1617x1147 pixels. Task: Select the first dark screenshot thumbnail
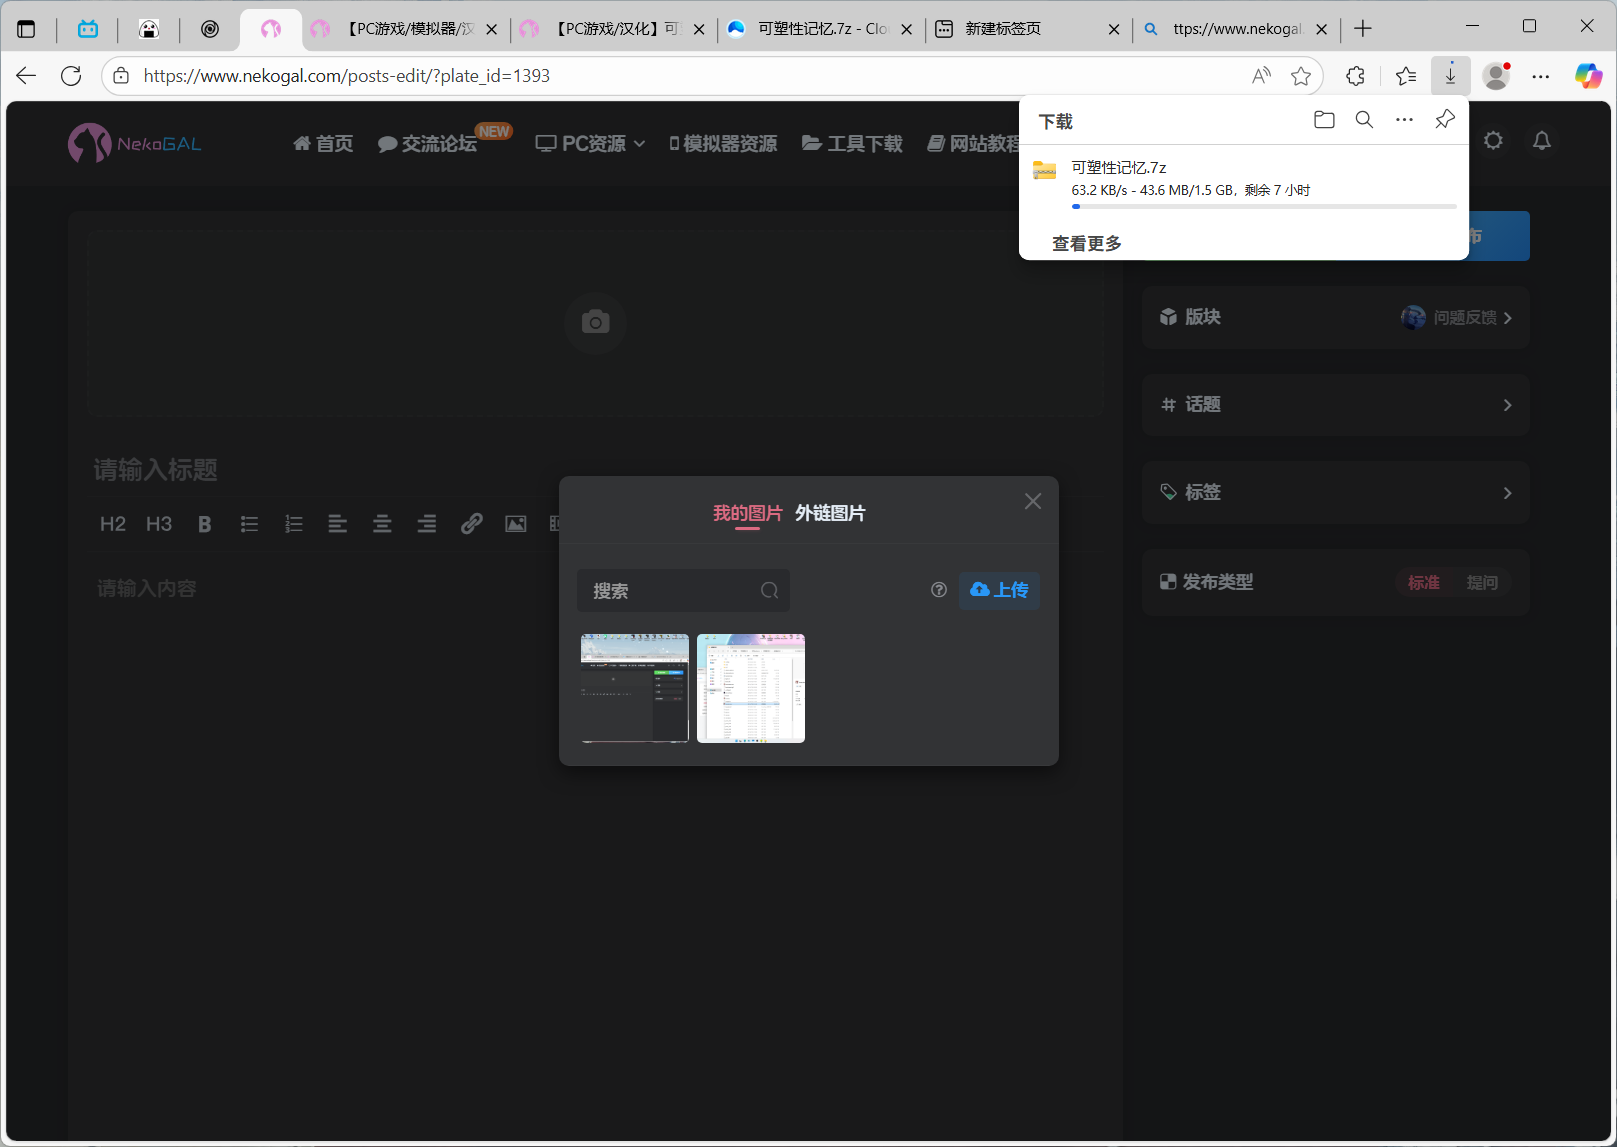point(635,688)
